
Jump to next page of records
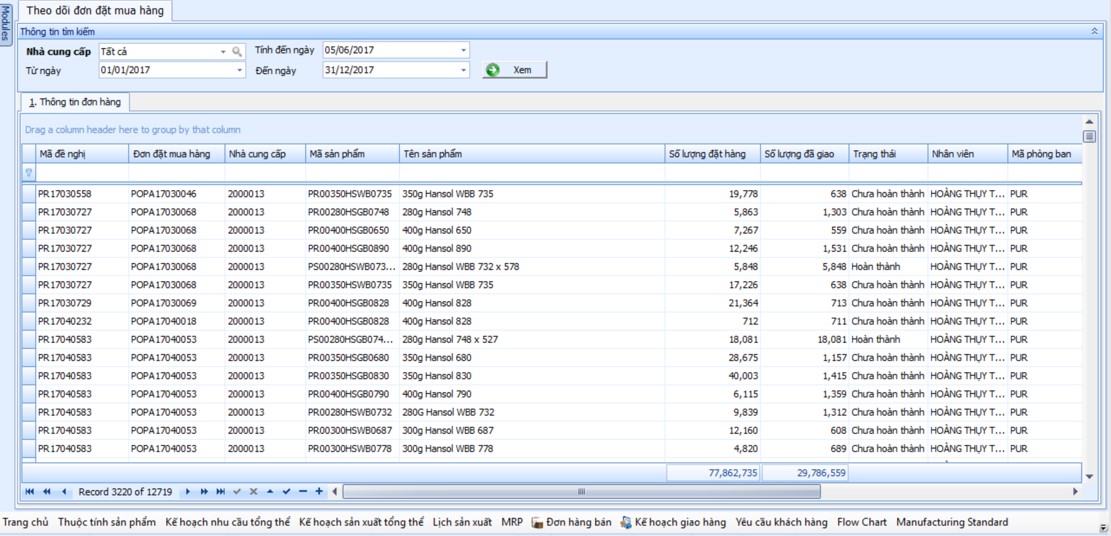point(204,491)
